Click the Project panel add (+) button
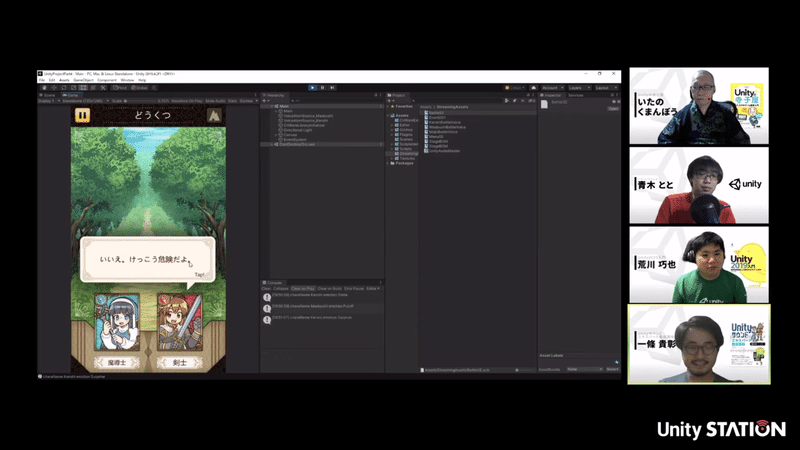 pos(391,101)
